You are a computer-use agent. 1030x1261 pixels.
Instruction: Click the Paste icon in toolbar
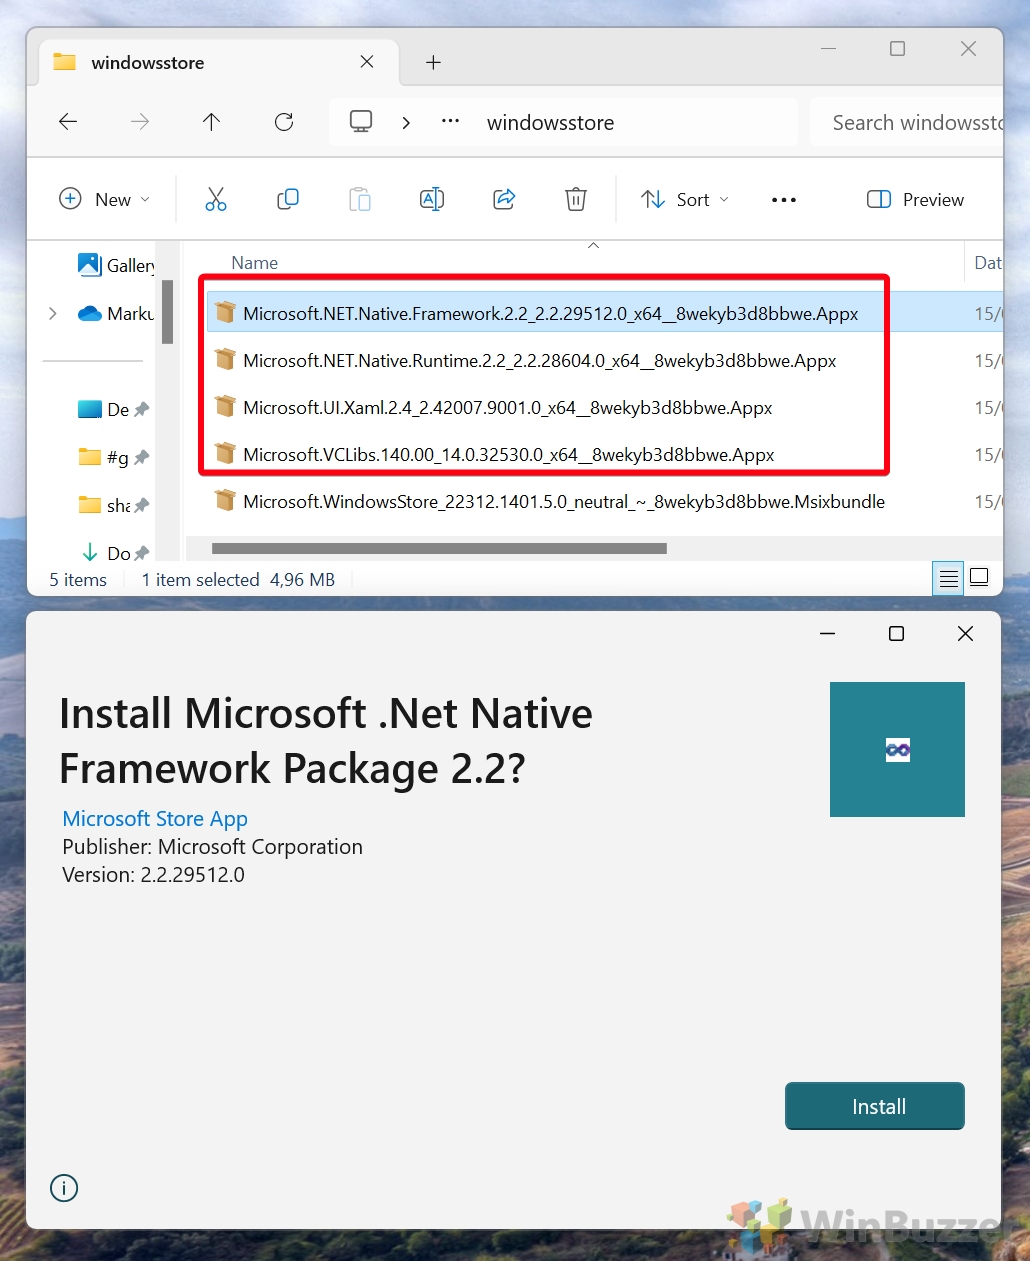point(360,199)
